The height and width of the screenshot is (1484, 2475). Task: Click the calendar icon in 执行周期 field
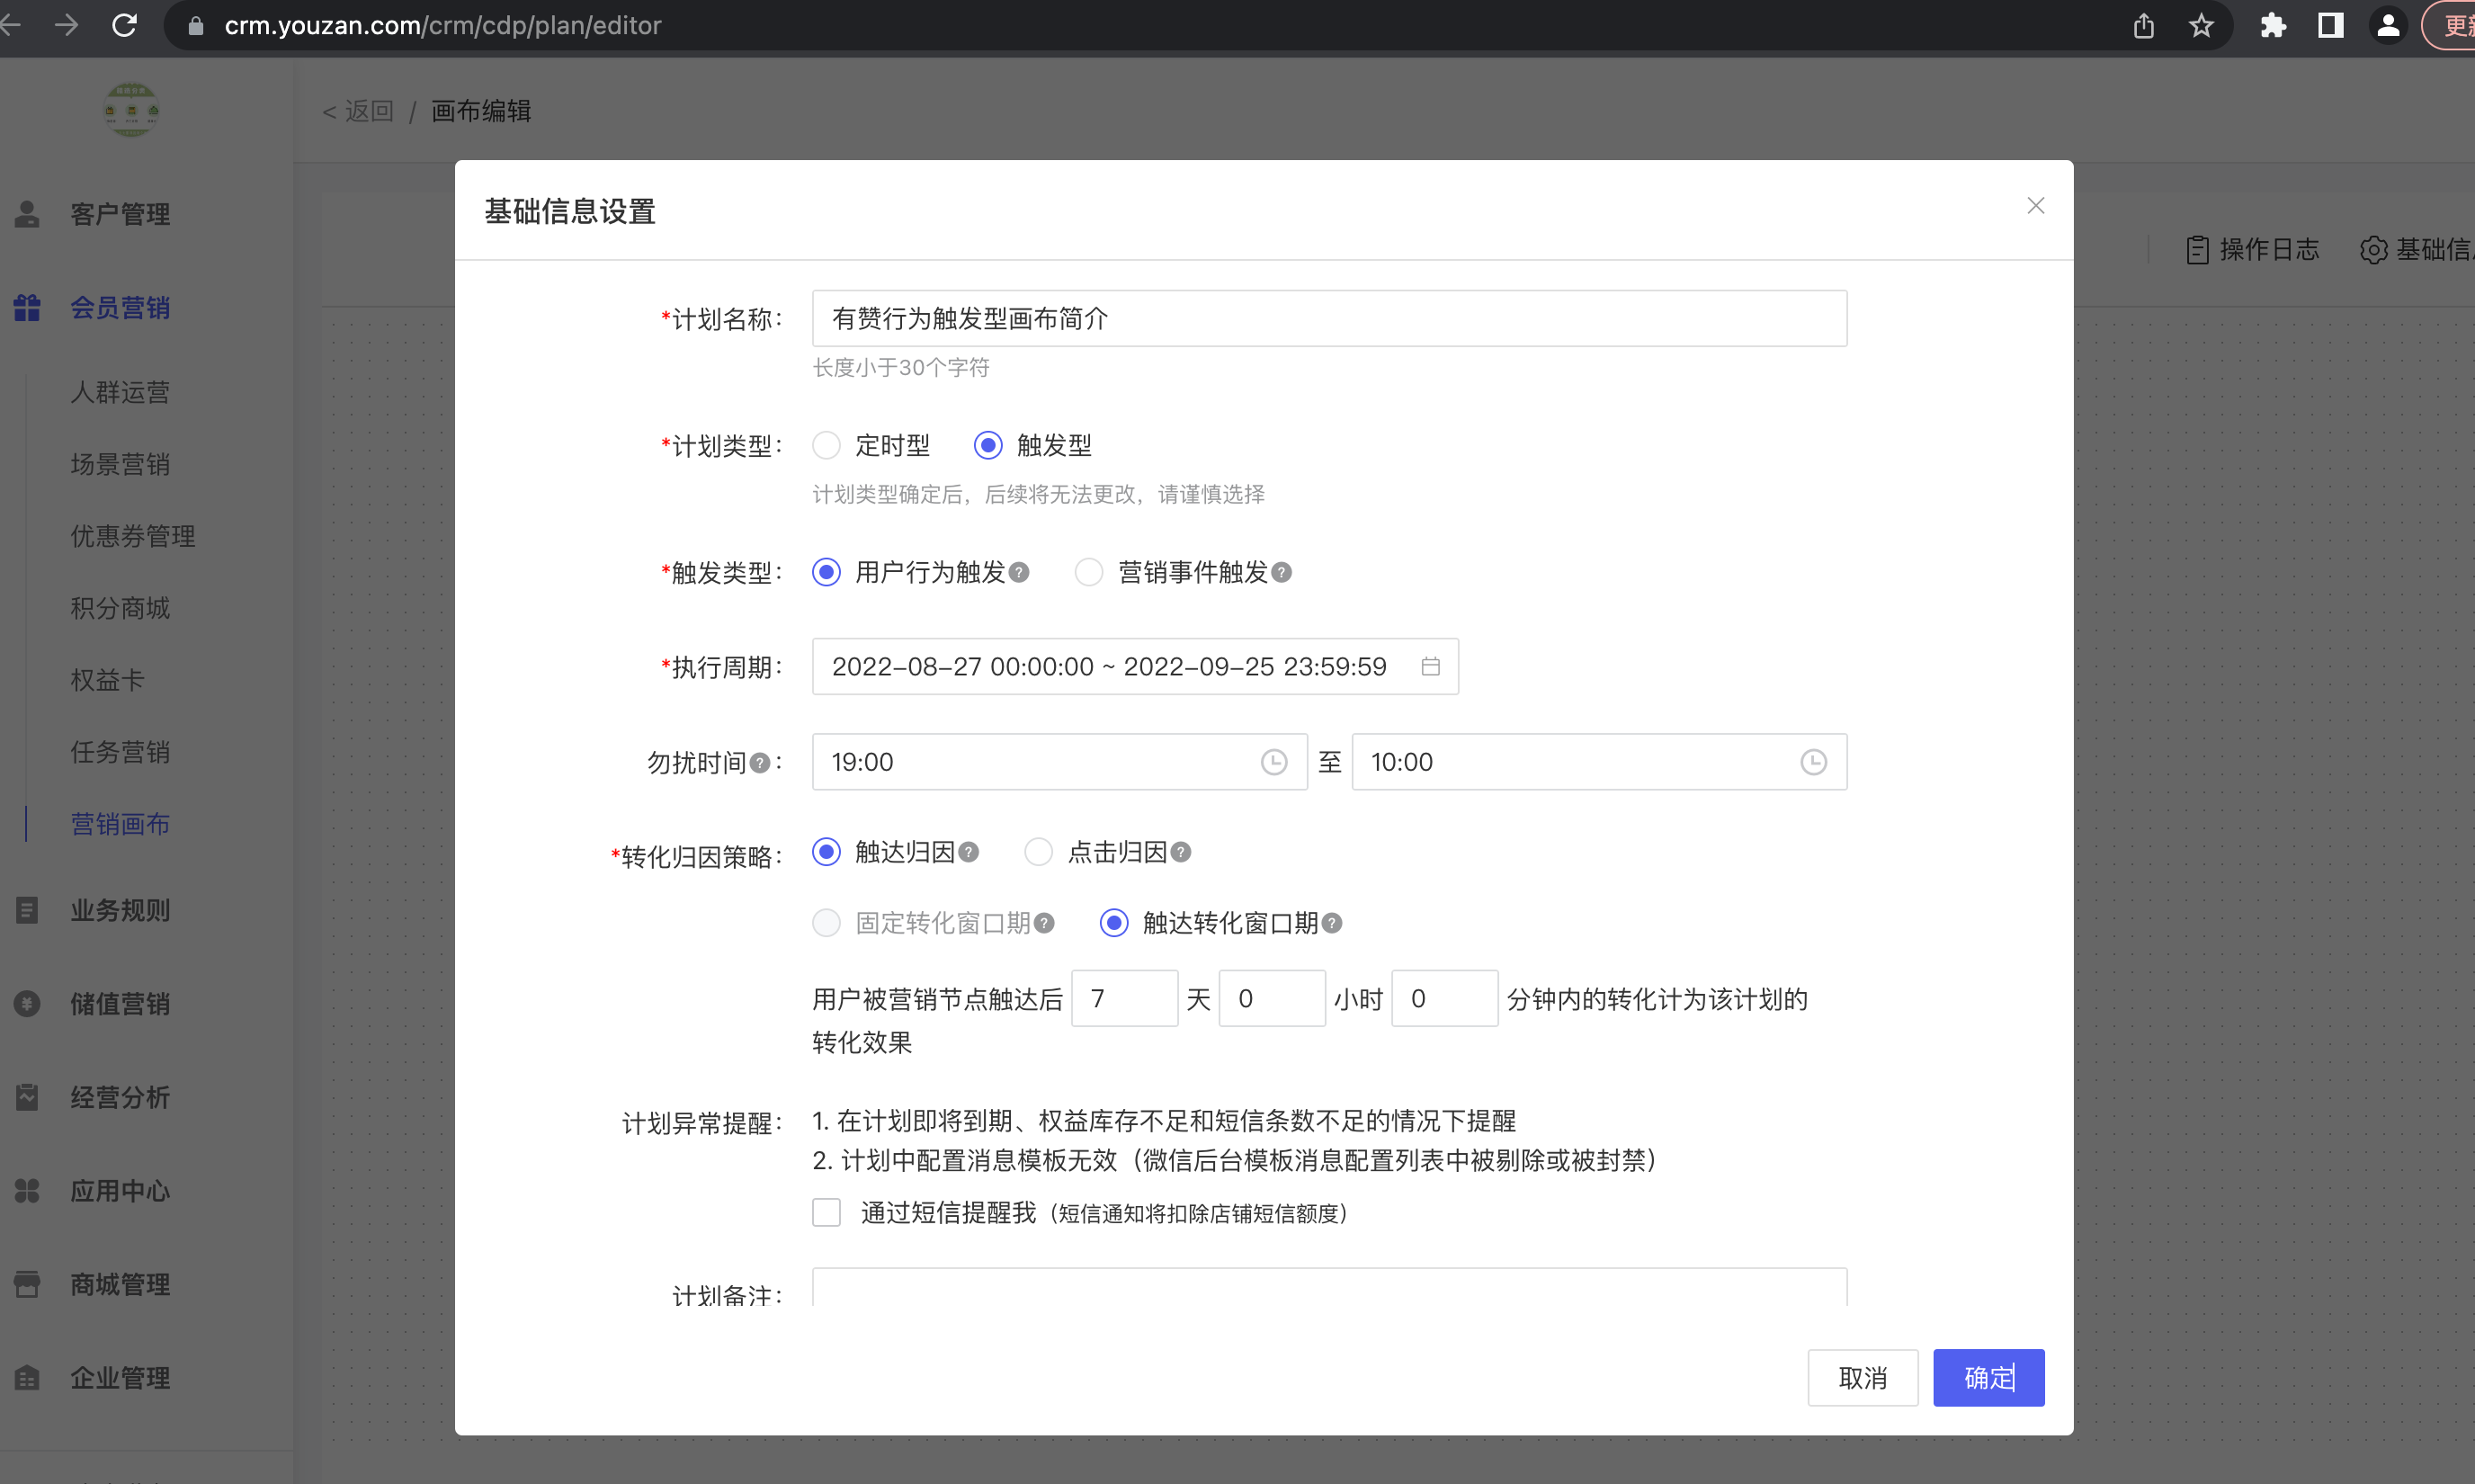1431,666
